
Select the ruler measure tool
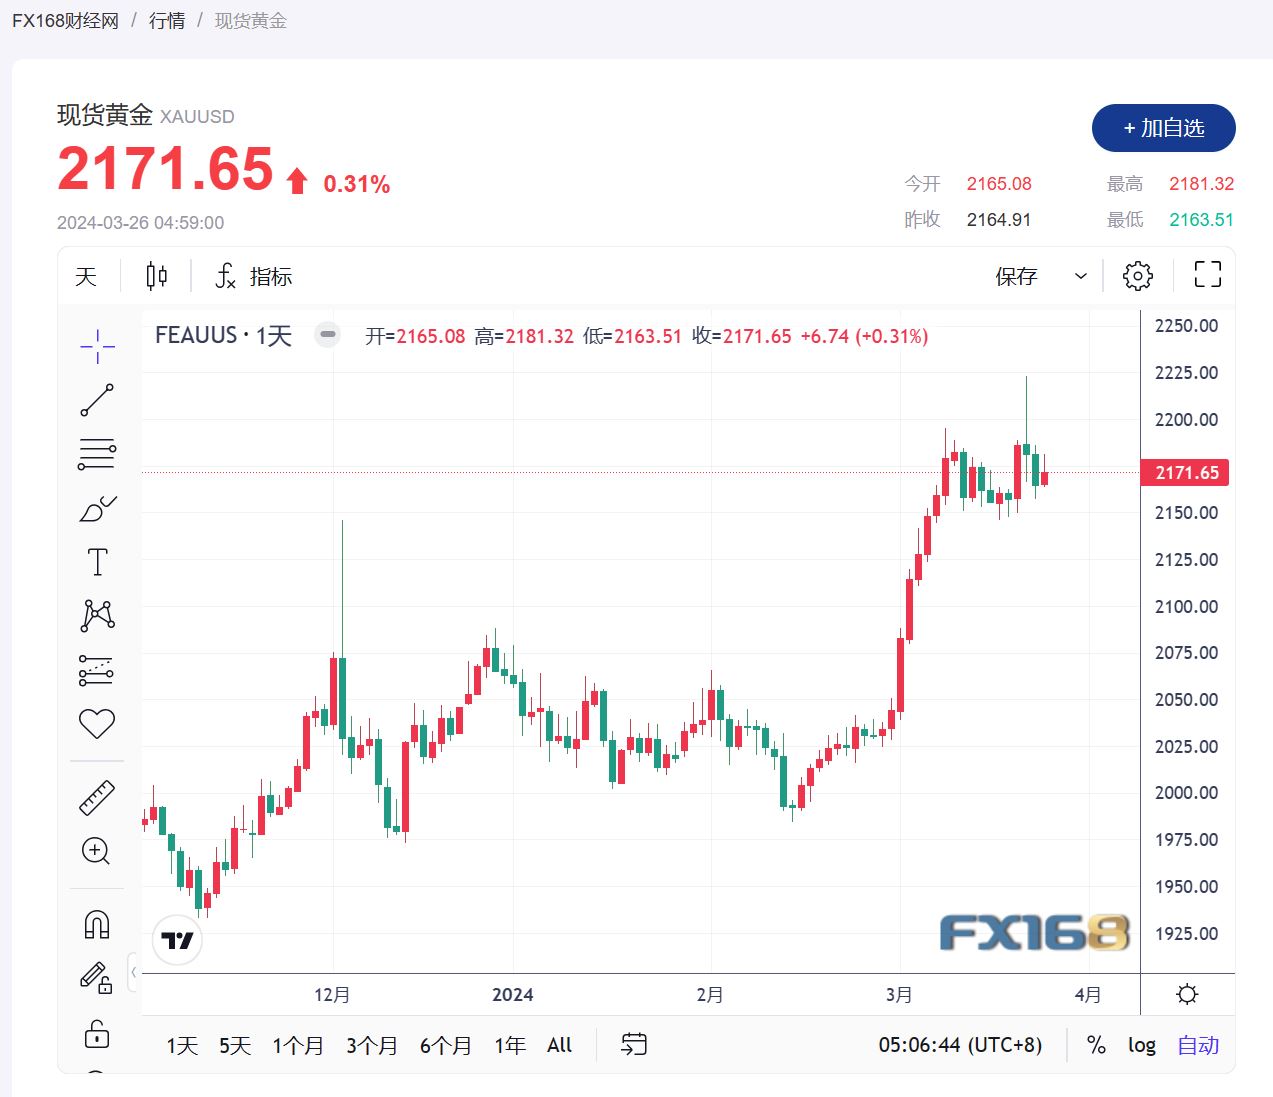coord(96,797)
